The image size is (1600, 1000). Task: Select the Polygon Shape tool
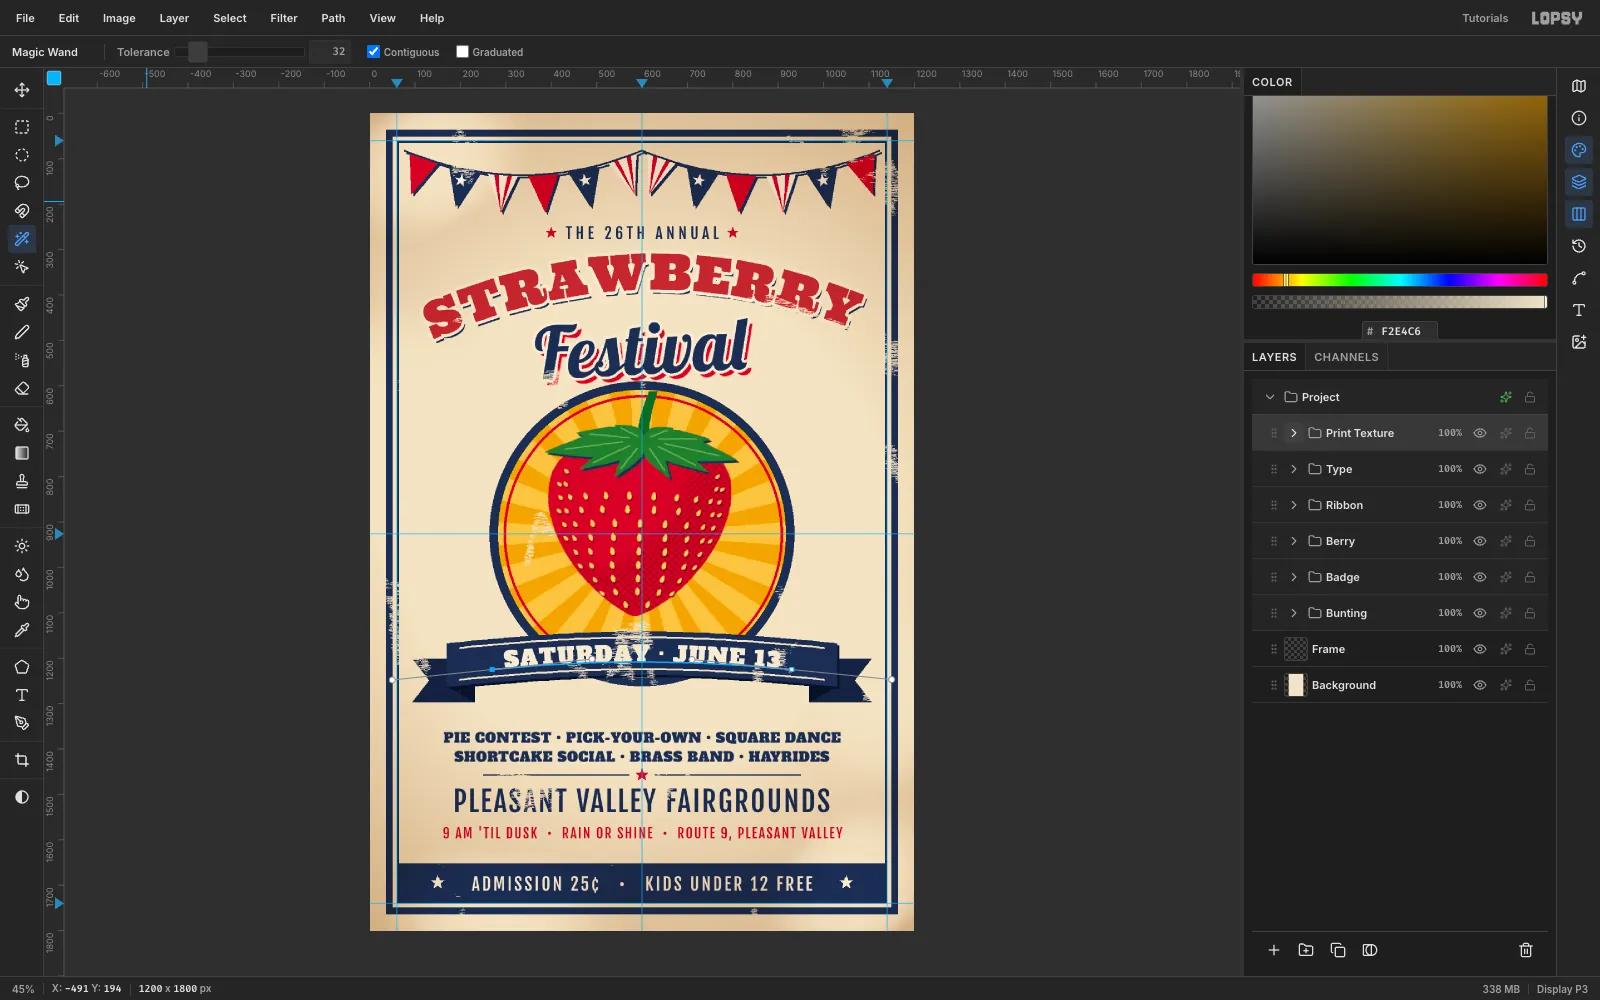(22, 667)
